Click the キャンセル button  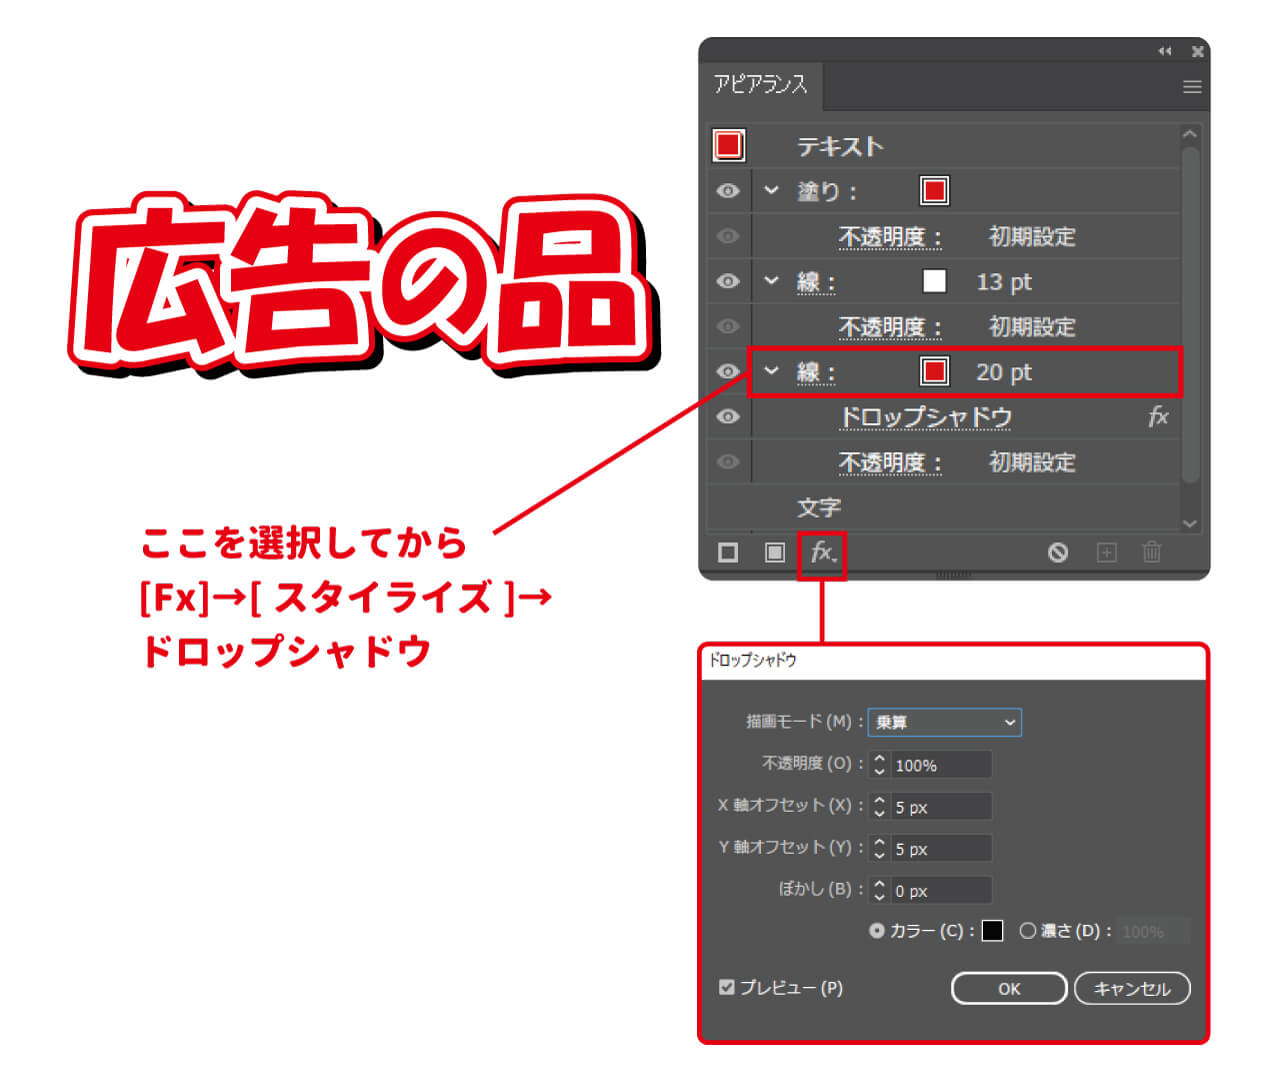tap(1131, 988)
